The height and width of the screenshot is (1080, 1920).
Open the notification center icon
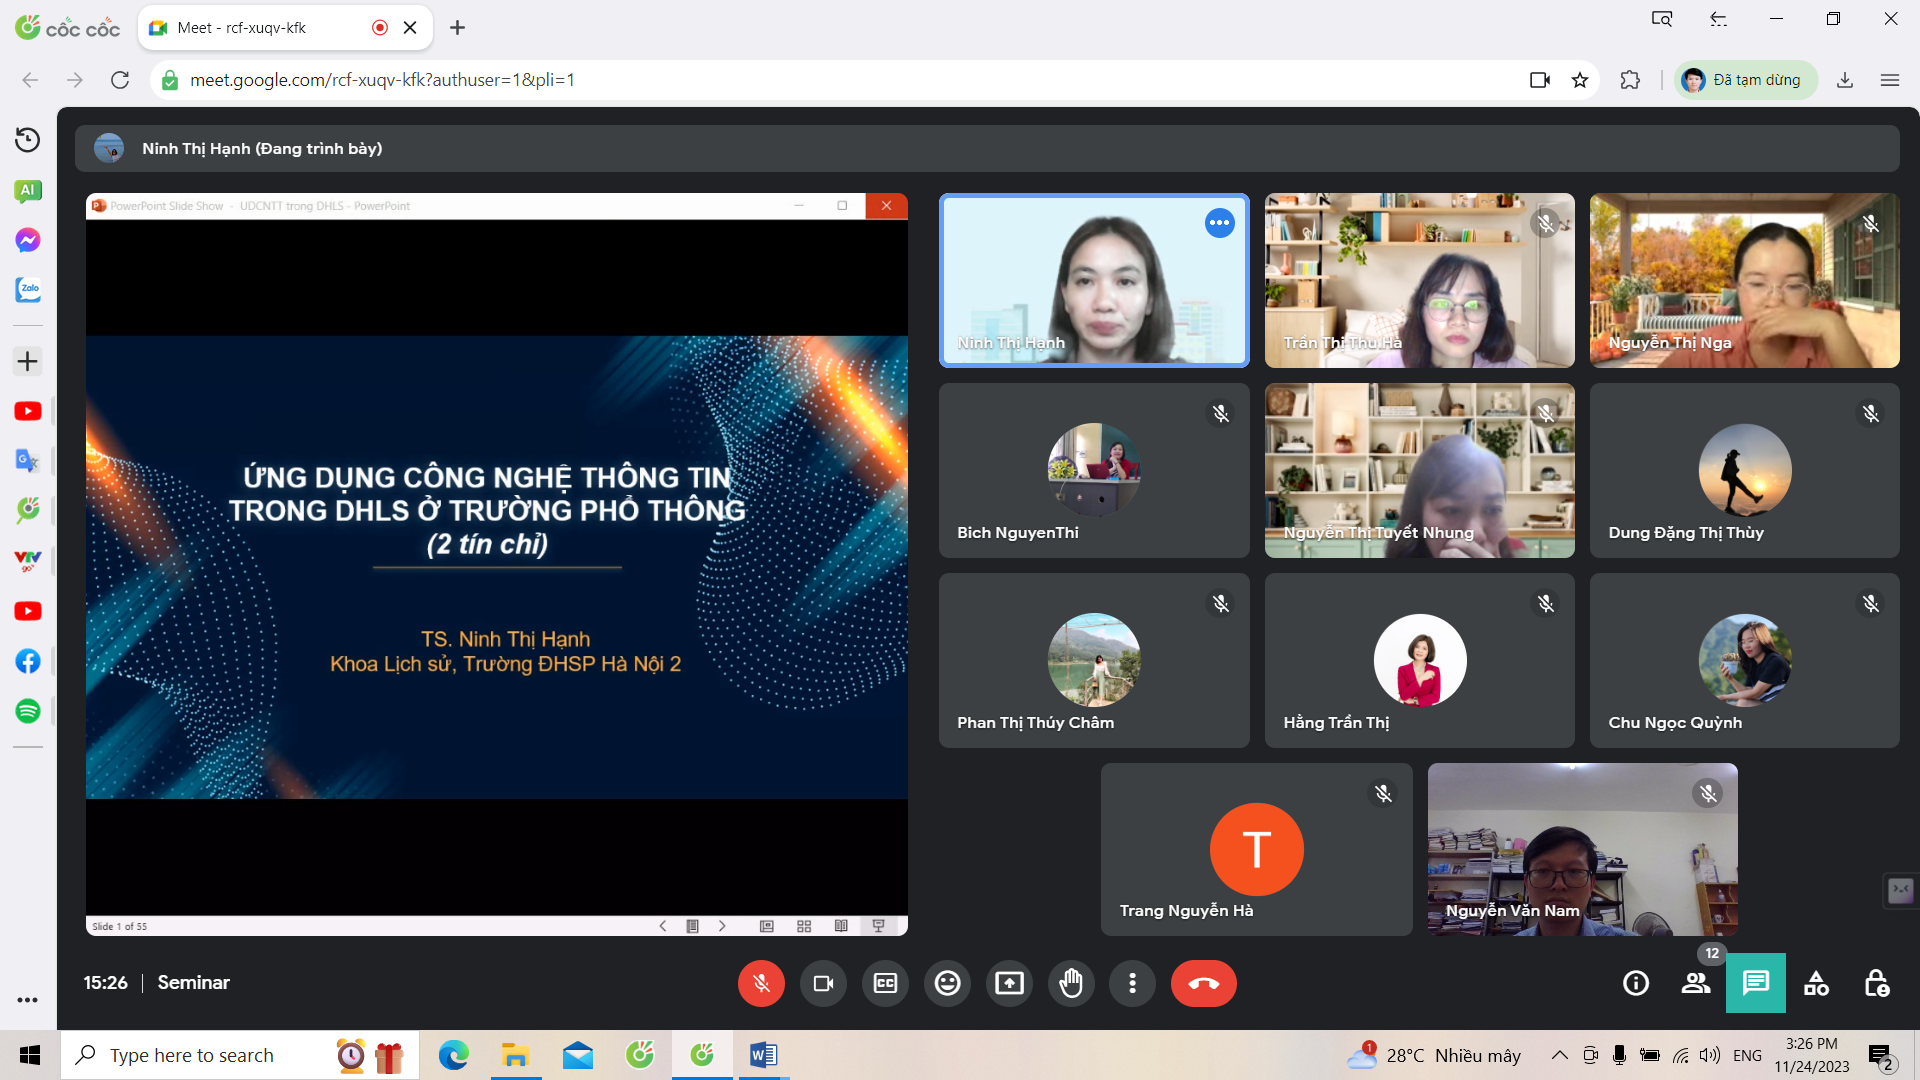pyautogui.click(x=1881, y=1057)
